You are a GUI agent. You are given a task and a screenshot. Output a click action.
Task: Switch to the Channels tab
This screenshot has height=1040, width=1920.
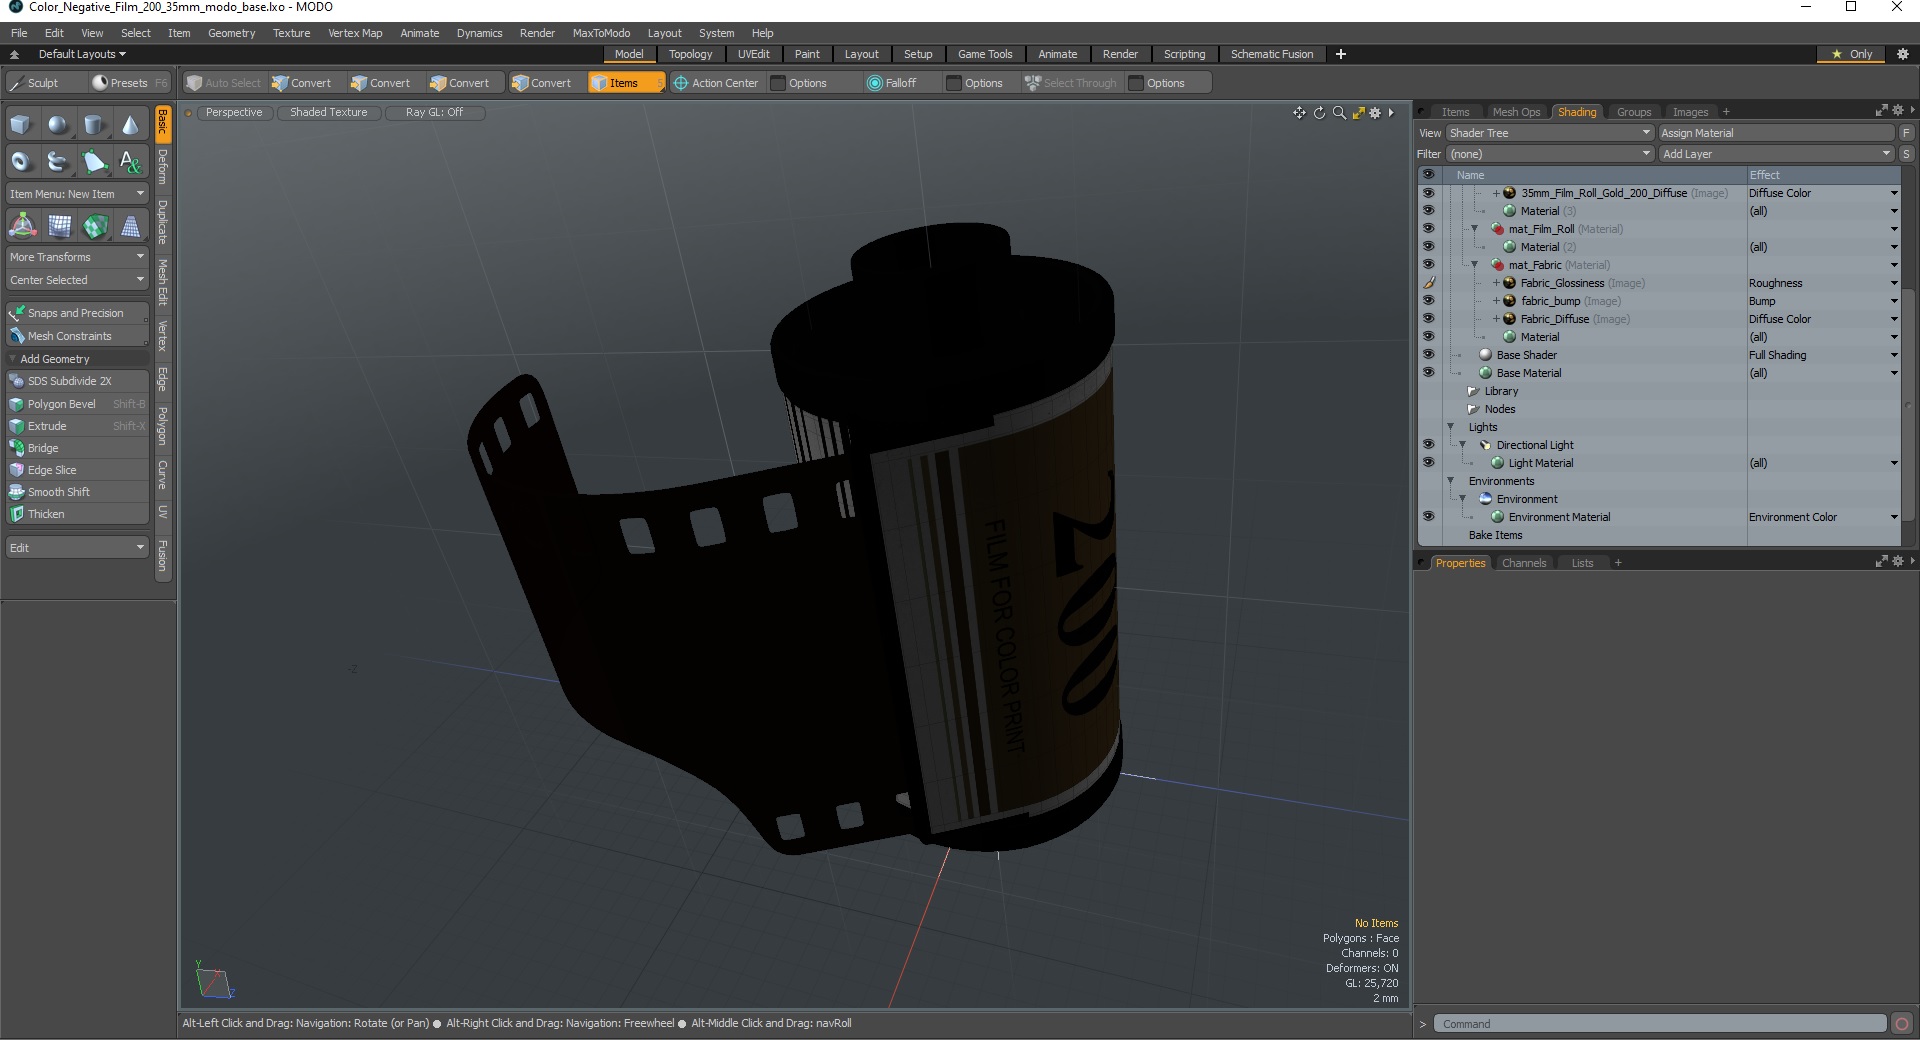[1523, 563]
